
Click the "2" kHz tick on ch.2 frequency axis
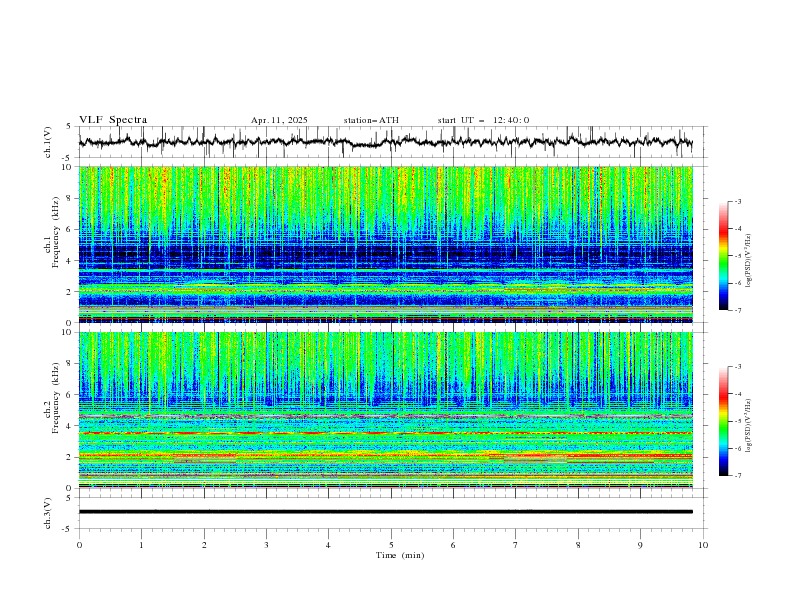(70, 457)
